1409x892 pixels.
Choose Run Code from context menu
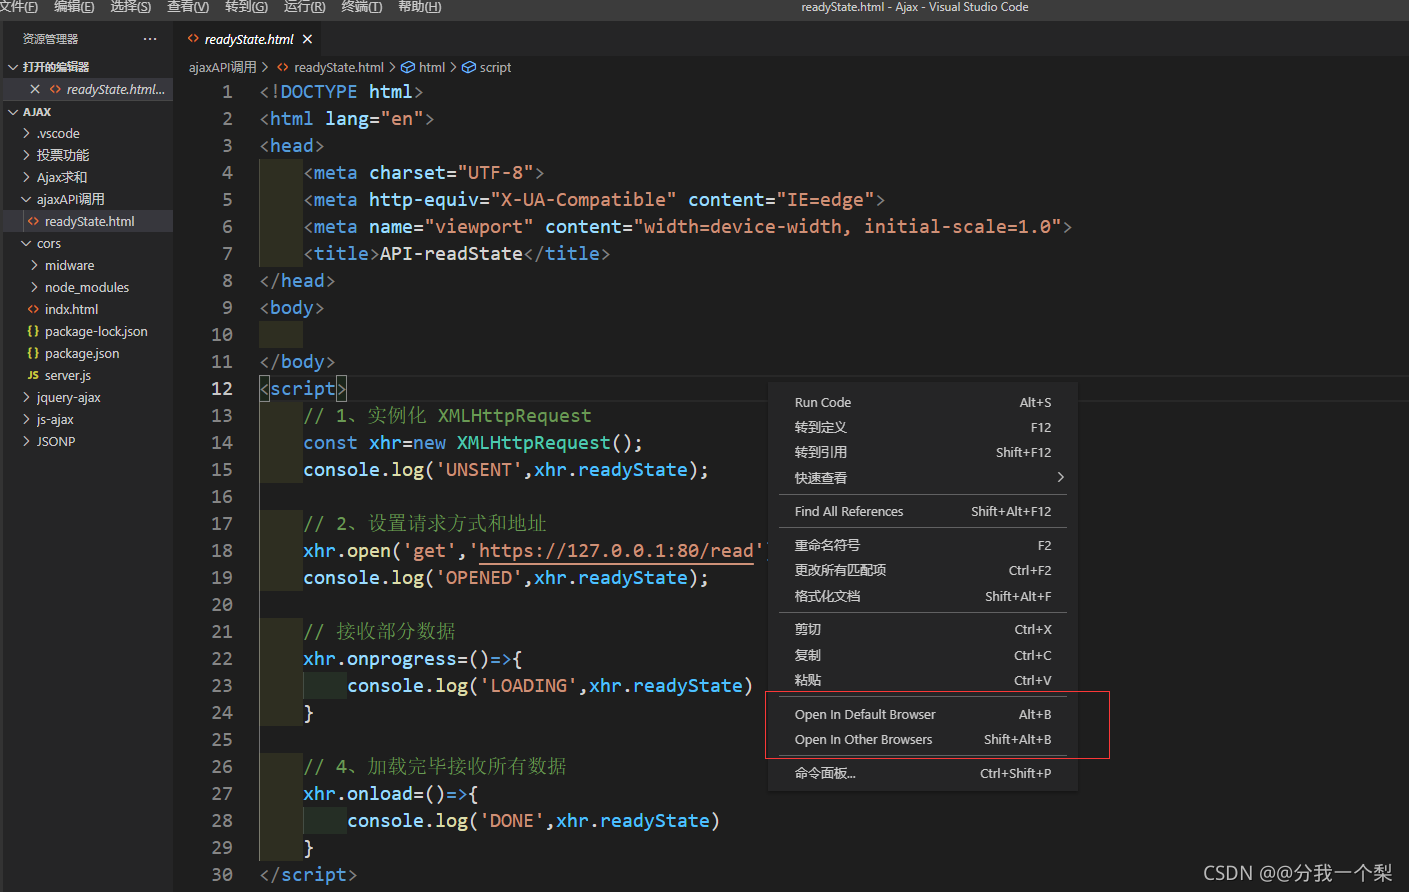(922, 402)
